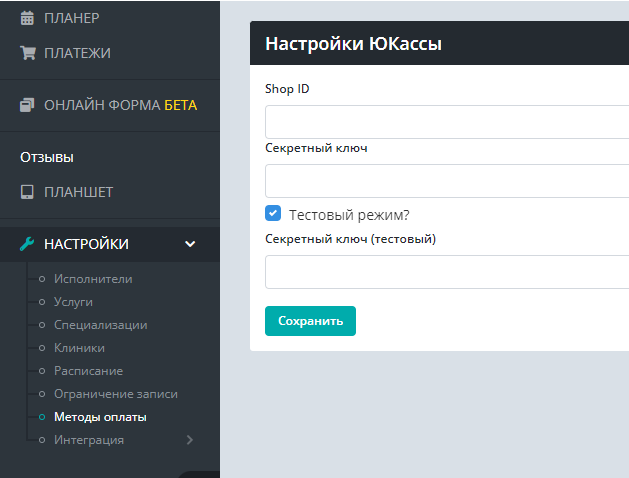Open Клиники settings entry

click(x=79, y=348)
